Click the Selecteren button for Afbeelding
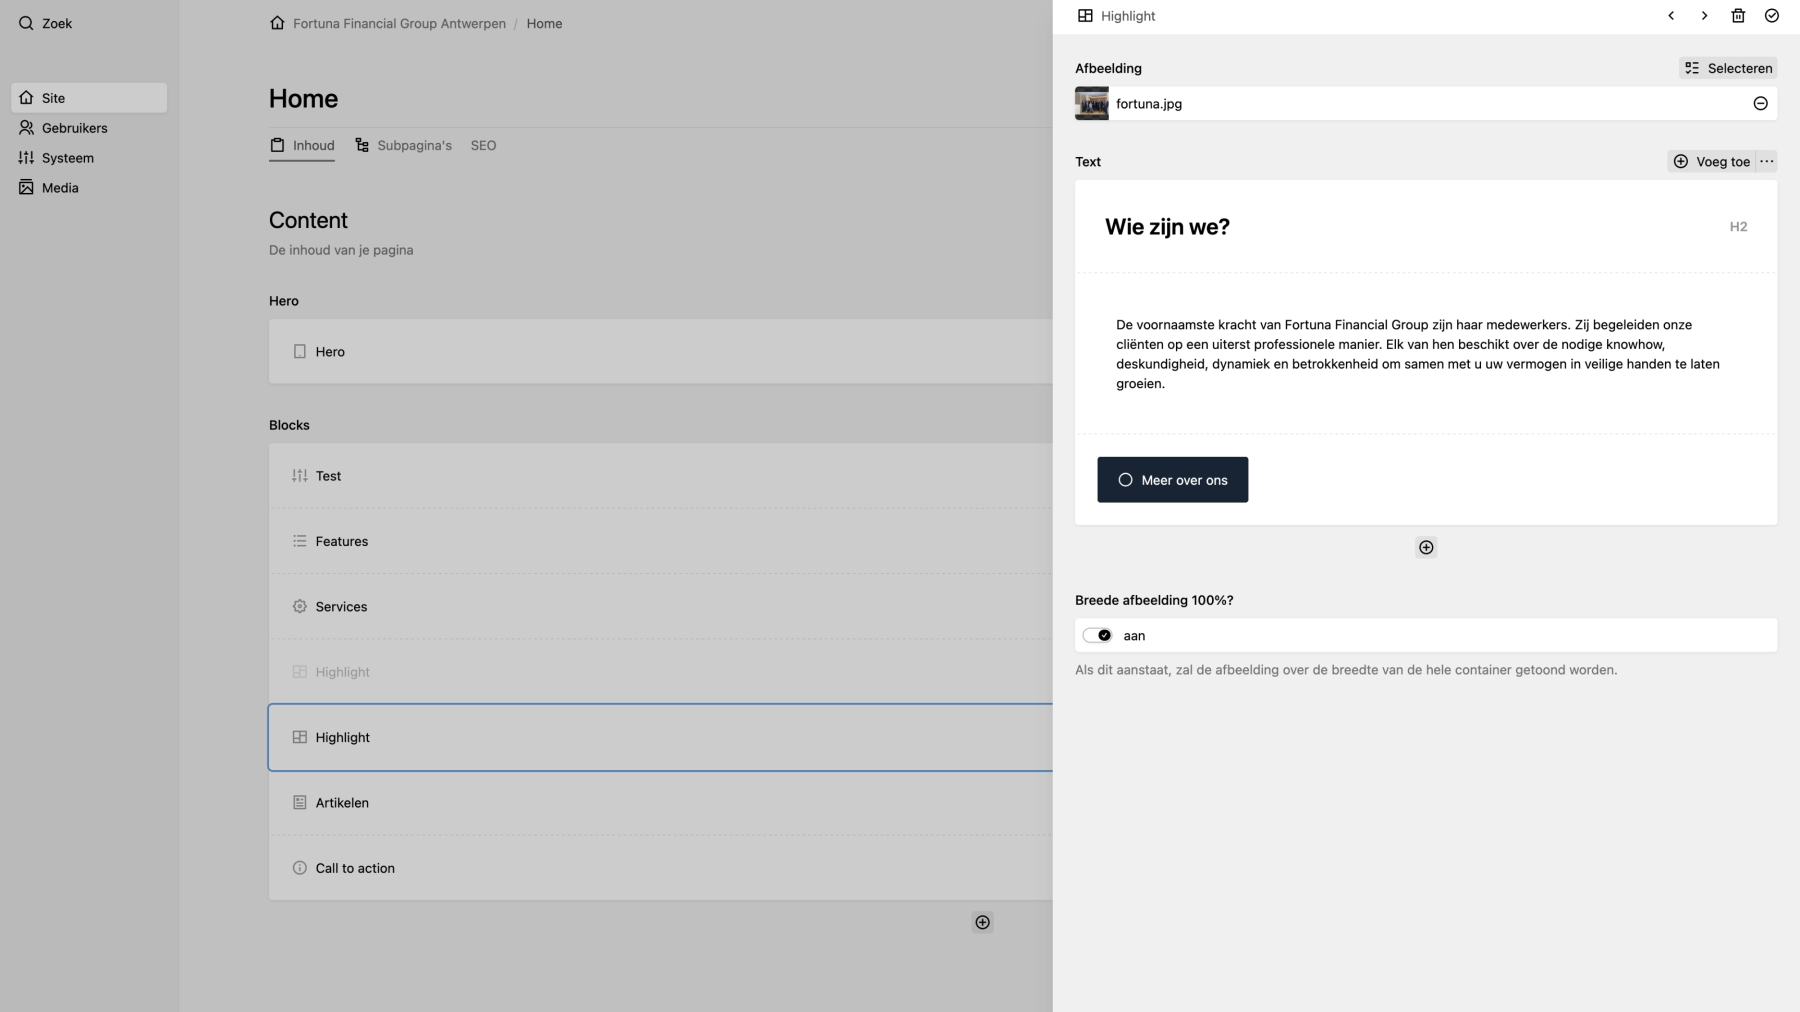The width and height of the screenshot is (1800, 1012). 1729,68
